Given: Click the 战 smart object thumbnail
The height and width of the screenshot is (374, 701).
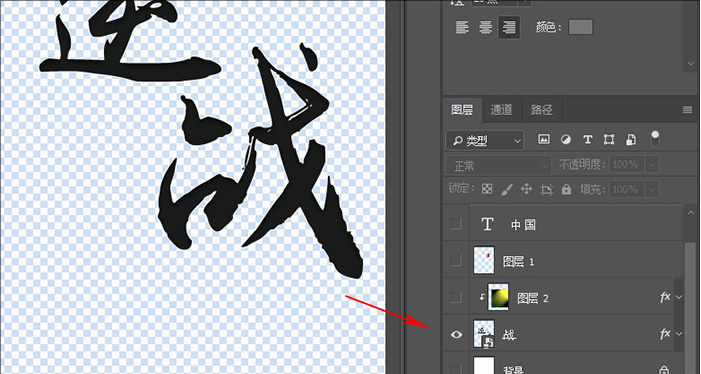Looking at the screenshot, I should click(x=484, y=334).
